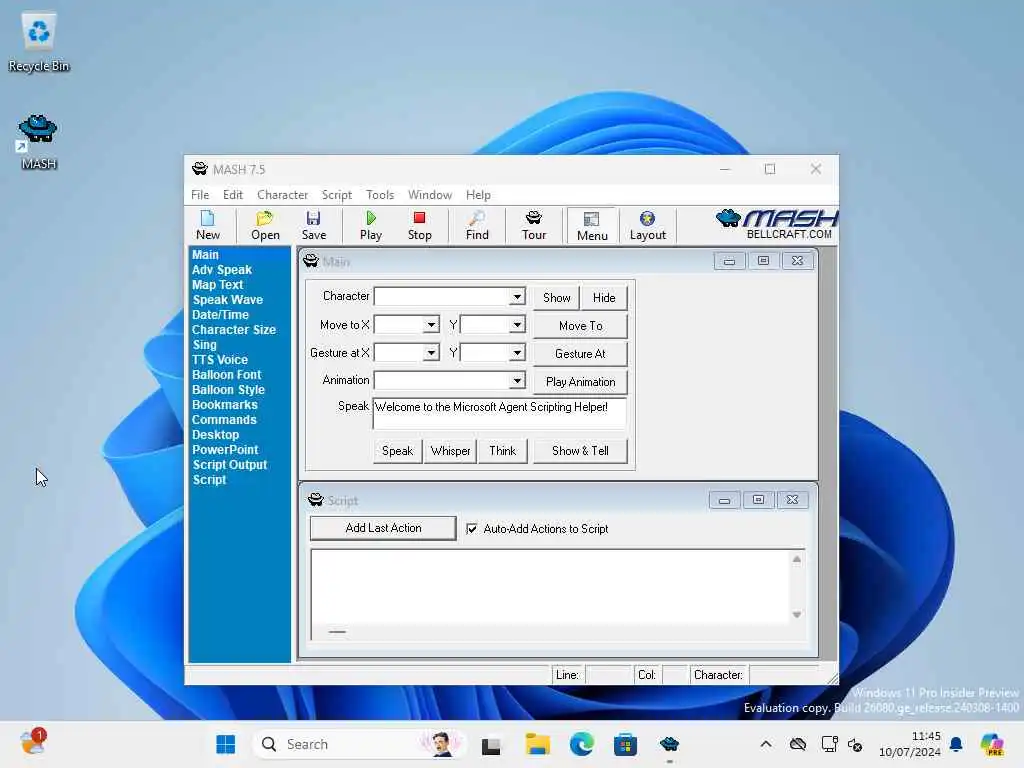Select Adv Speak in sidebar
Screen dimensions: 1024x768
(221, 270)
